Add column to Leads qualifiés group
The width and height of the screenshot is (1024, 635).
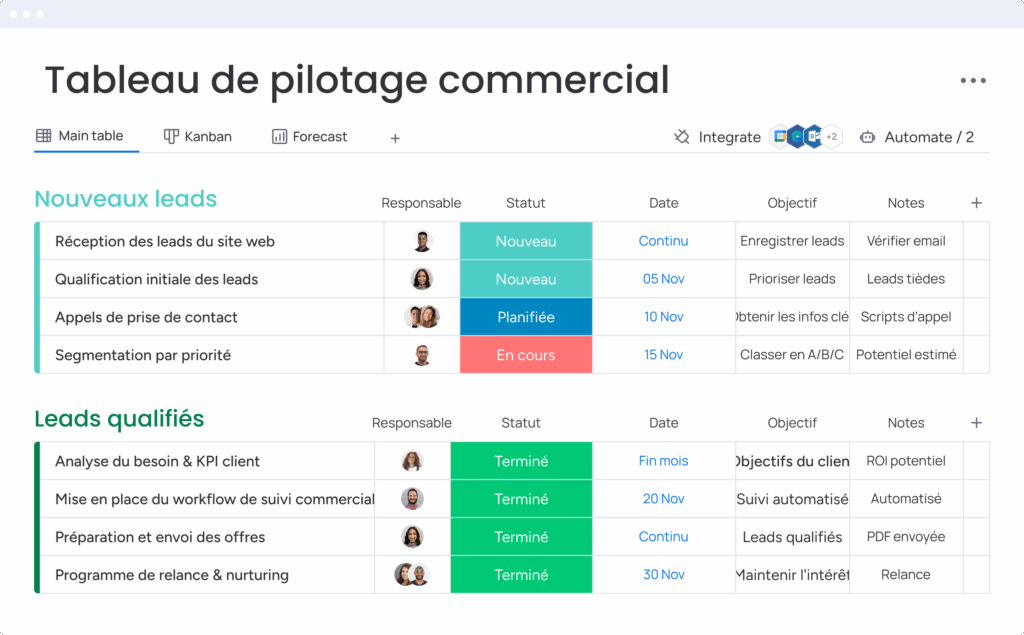976,423
